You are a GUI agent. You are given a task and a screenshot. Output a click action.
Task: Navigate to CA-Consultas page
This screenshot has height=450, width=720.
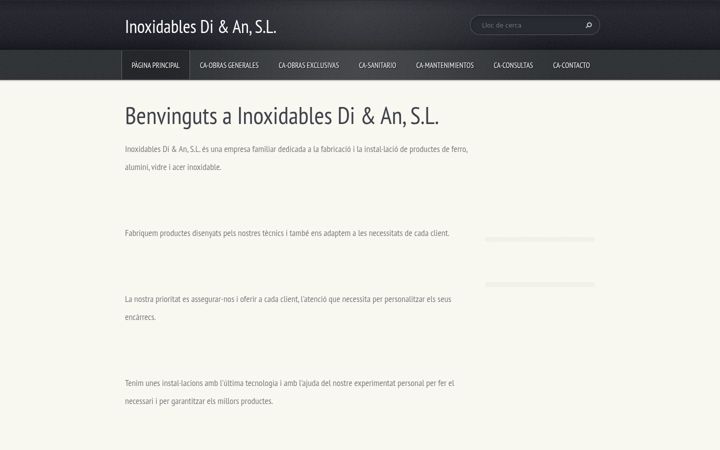click(513, 65)
